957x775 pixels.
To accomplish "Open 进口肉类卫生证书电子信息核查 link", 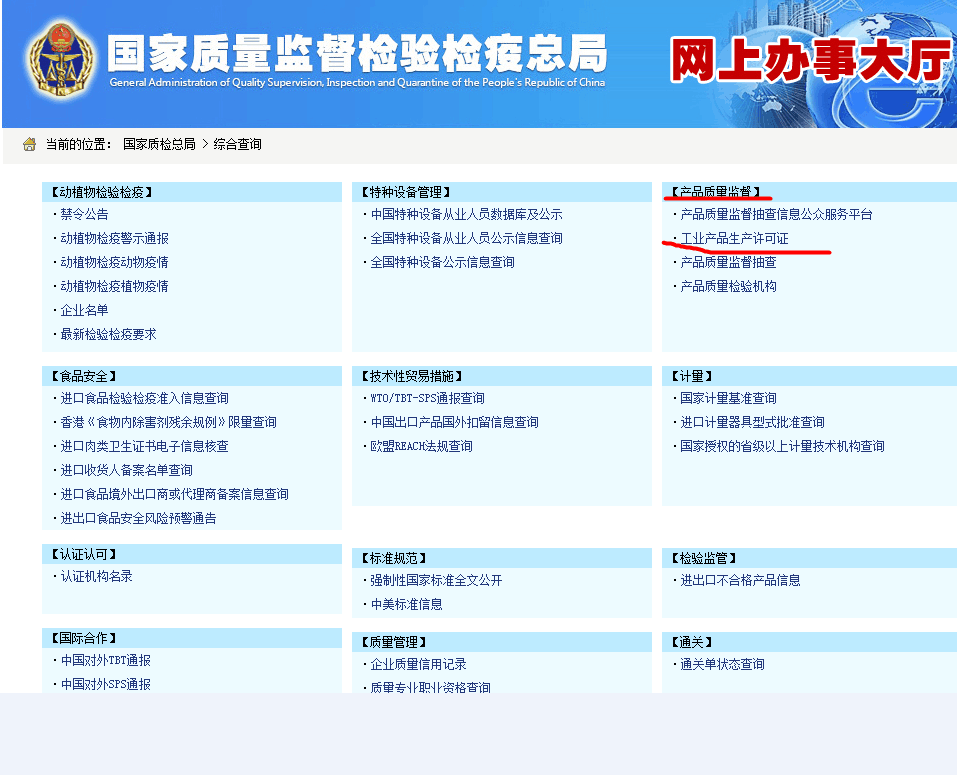I will pyautogui.click(x=144, y=446).
